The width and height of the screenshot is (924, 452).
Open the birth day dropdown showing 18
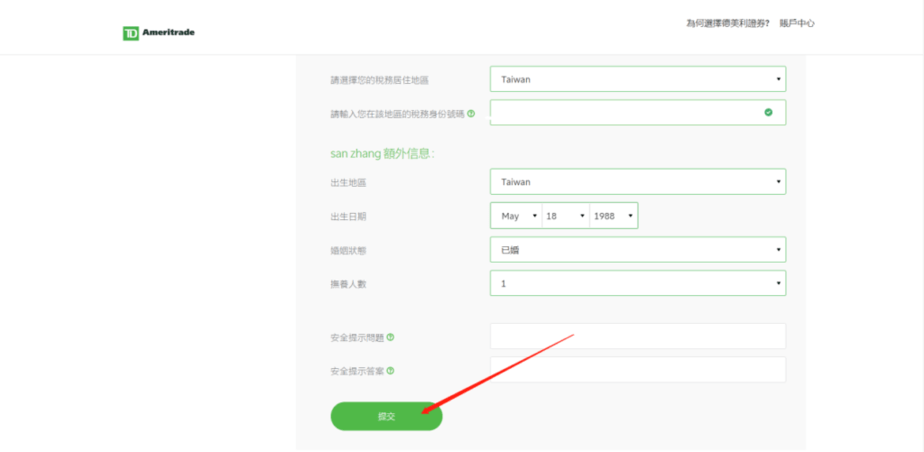coord(566,216)
